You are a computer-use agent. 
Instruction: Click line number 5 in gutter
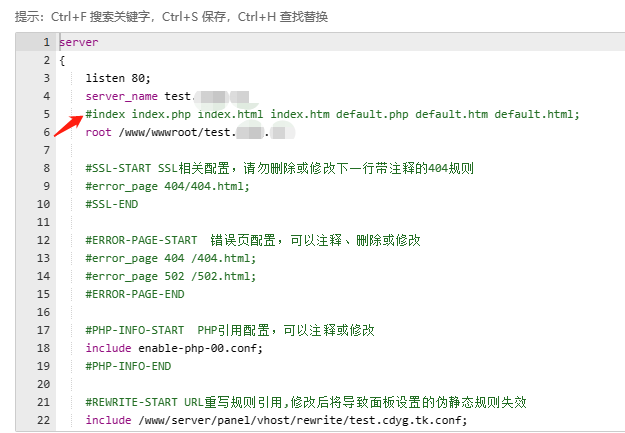click(x=47, y=114)
